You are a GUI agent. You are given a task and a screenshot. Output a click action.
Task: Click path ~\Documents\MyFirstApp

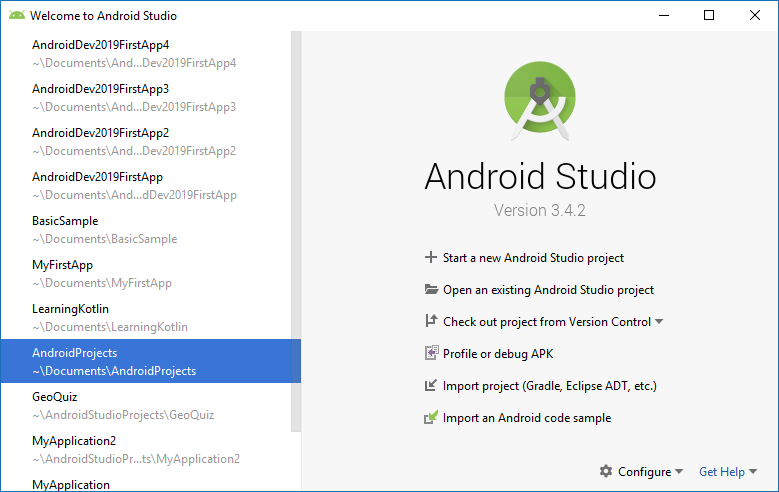coord(102,283)
